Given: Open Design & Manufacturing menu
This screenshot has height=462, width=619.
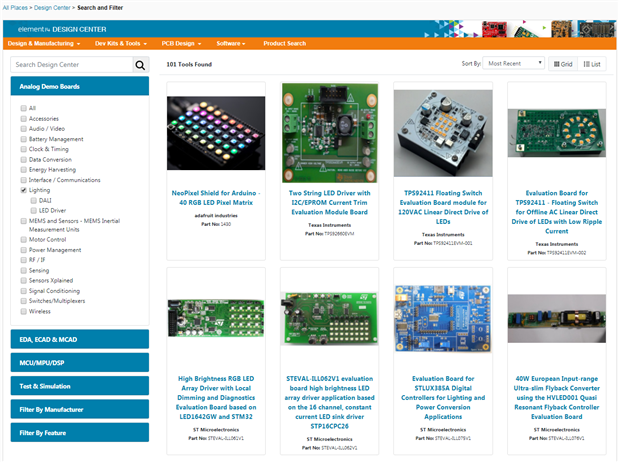Looking at the screenshot, I should pyautogui.click(x=44, y=43).
